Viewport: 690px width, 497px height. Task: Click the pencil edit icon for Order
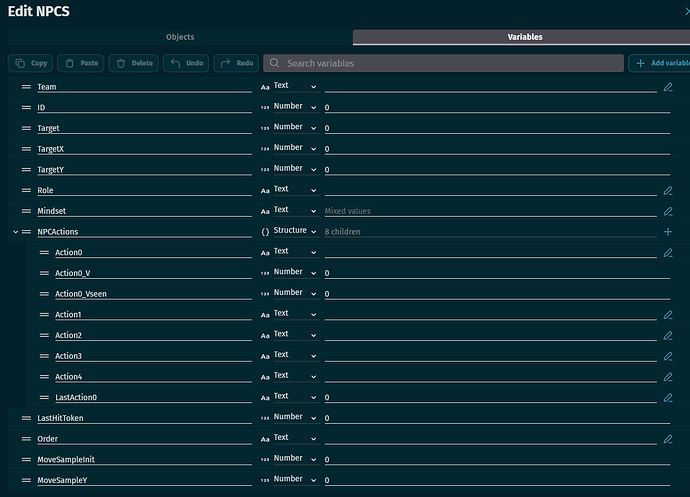pyautogui.click(x=668, y=439)
